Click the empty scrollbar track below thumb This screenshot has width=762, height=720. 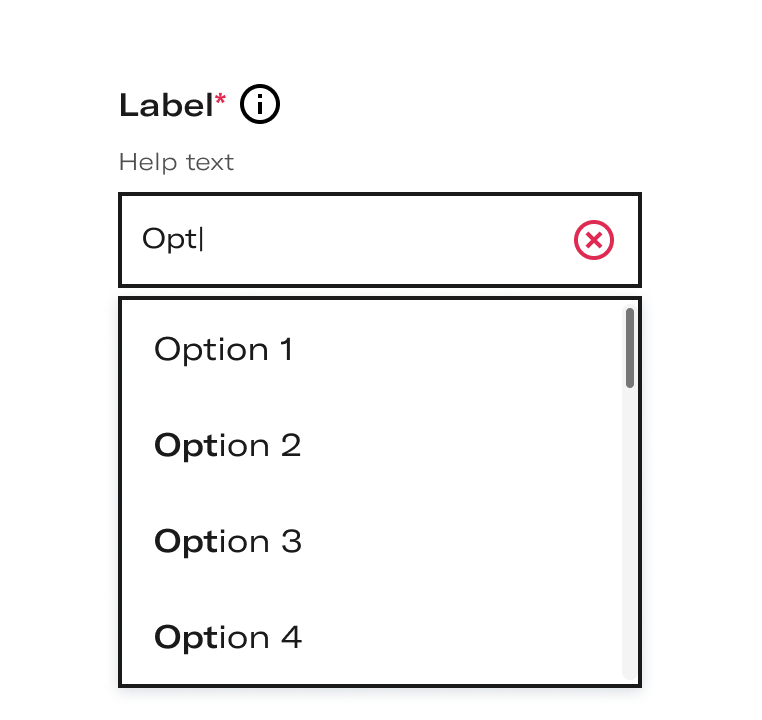coord(630,534)
